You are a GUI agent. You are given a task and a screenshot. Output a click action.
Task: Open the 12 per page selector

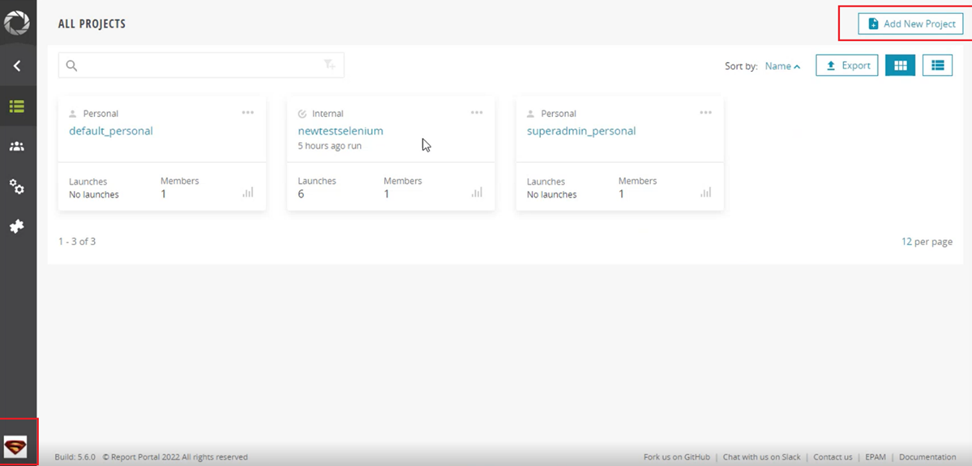pyautogui.click(x=926, y=242)
